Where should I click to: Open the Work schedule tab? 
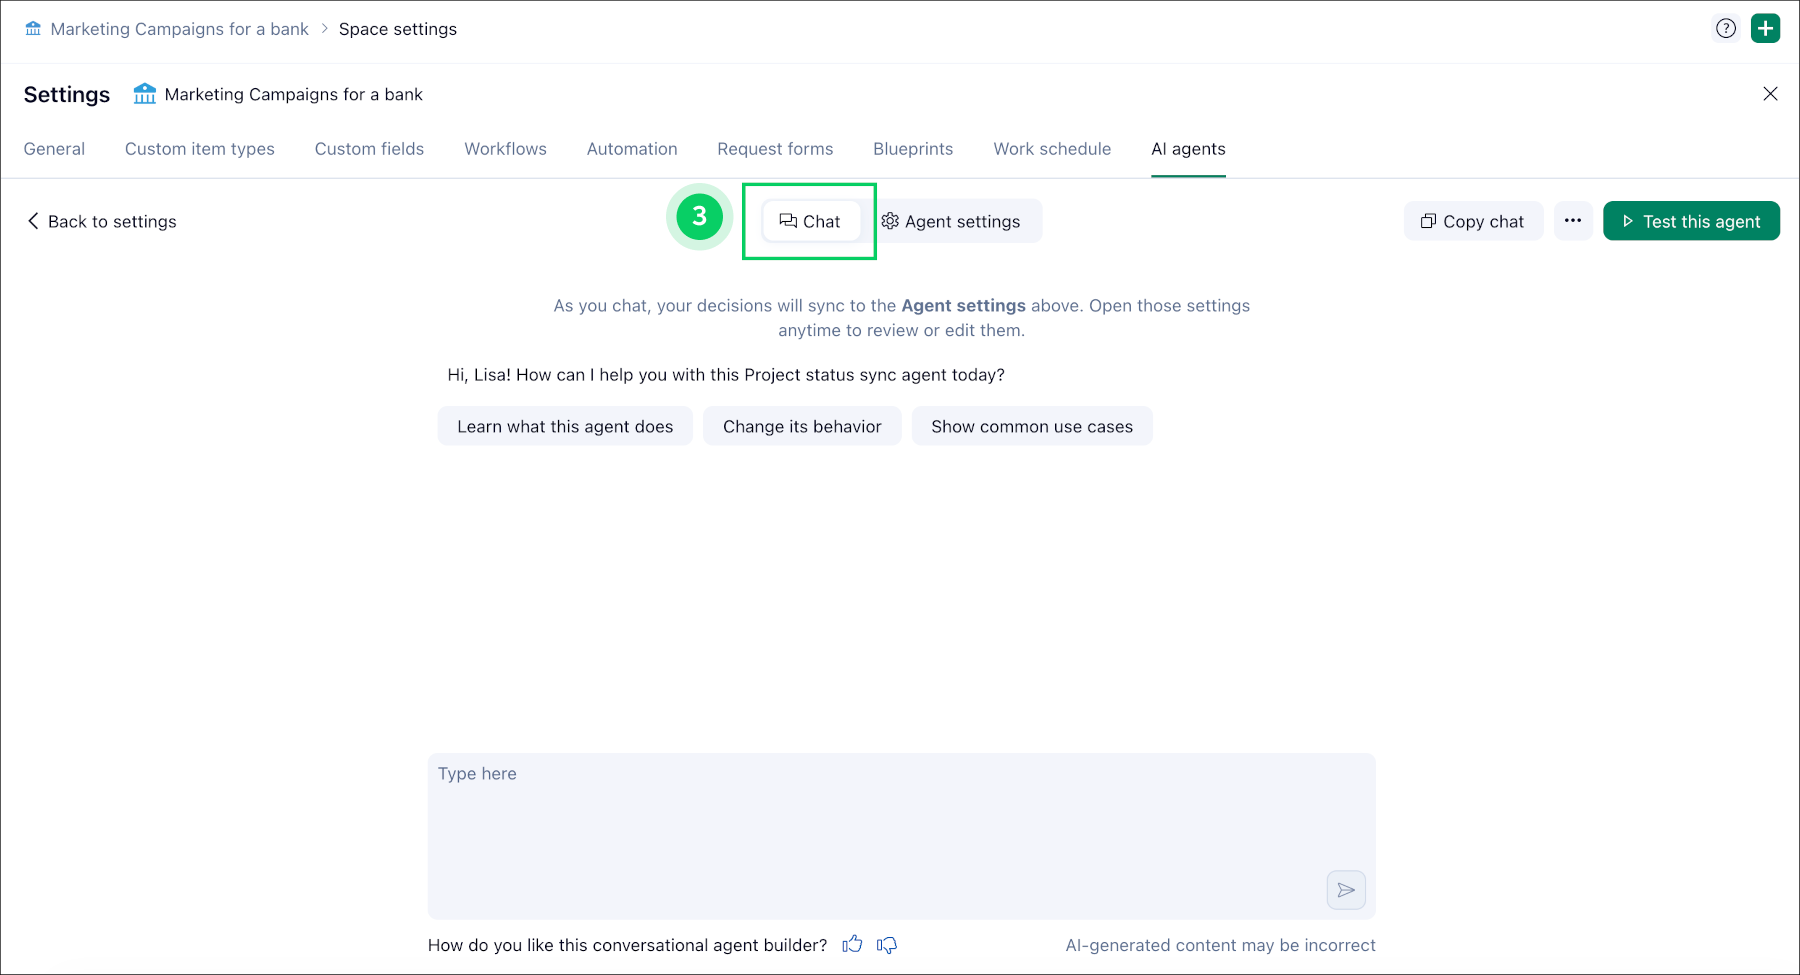1052,149
